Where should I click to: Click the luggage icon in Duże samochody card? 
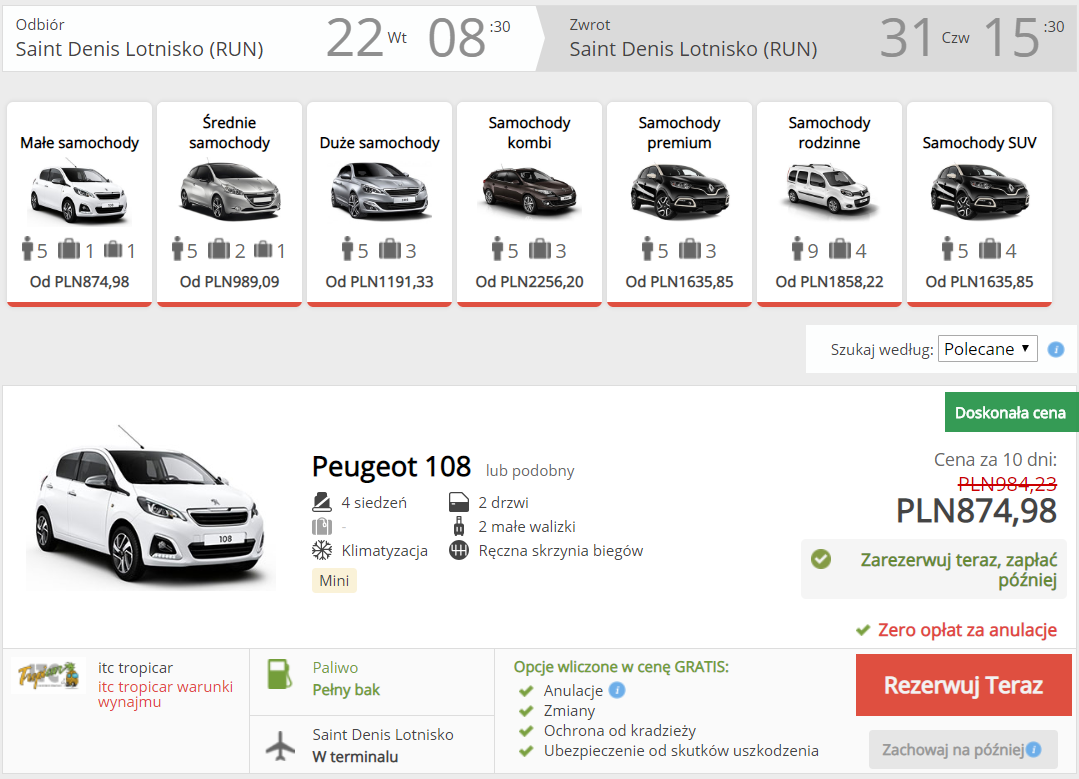(389, 249)
